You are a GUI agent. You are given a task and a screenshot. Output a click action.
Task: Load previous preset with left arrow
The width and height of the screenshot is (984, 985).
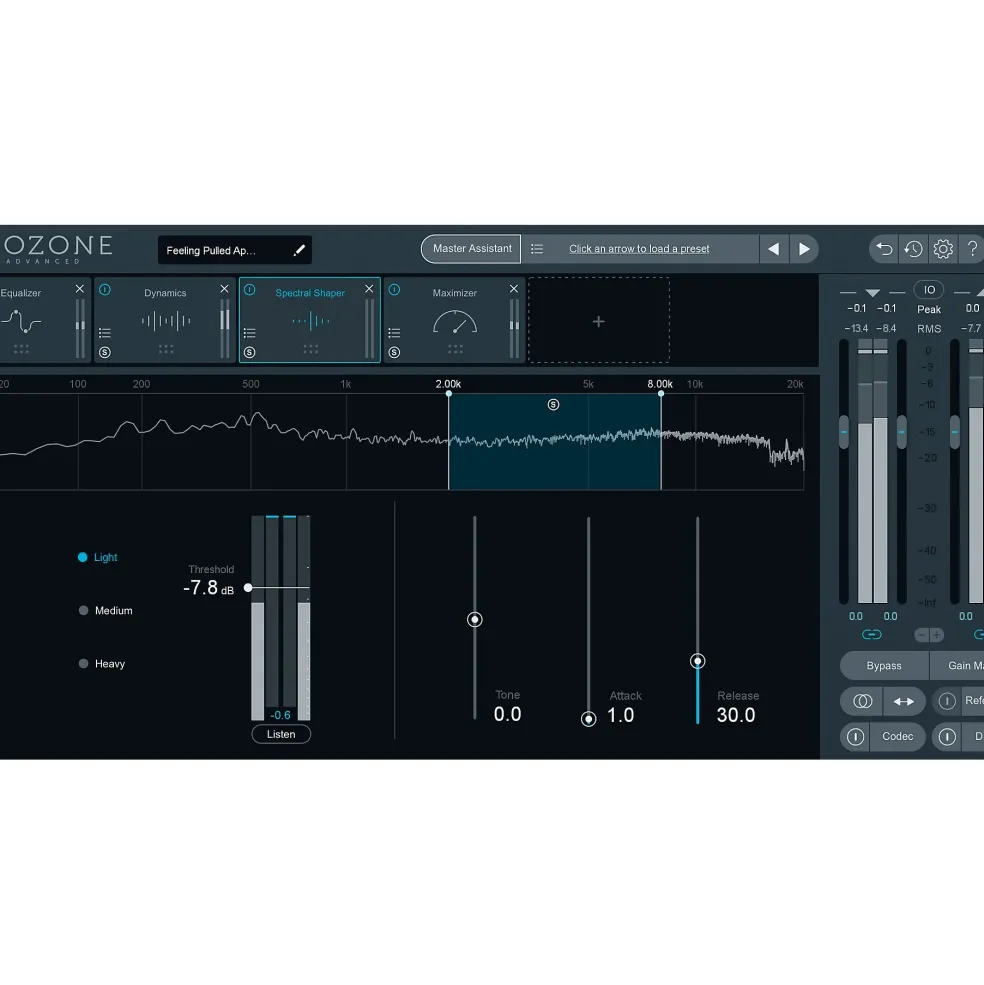point(774,249)
